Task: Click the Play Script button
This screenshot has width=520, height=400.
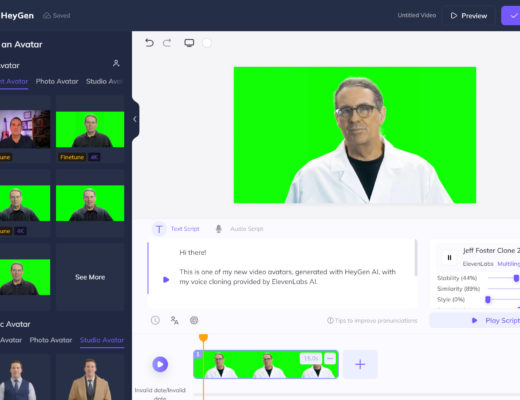Action: coord(475,320)
